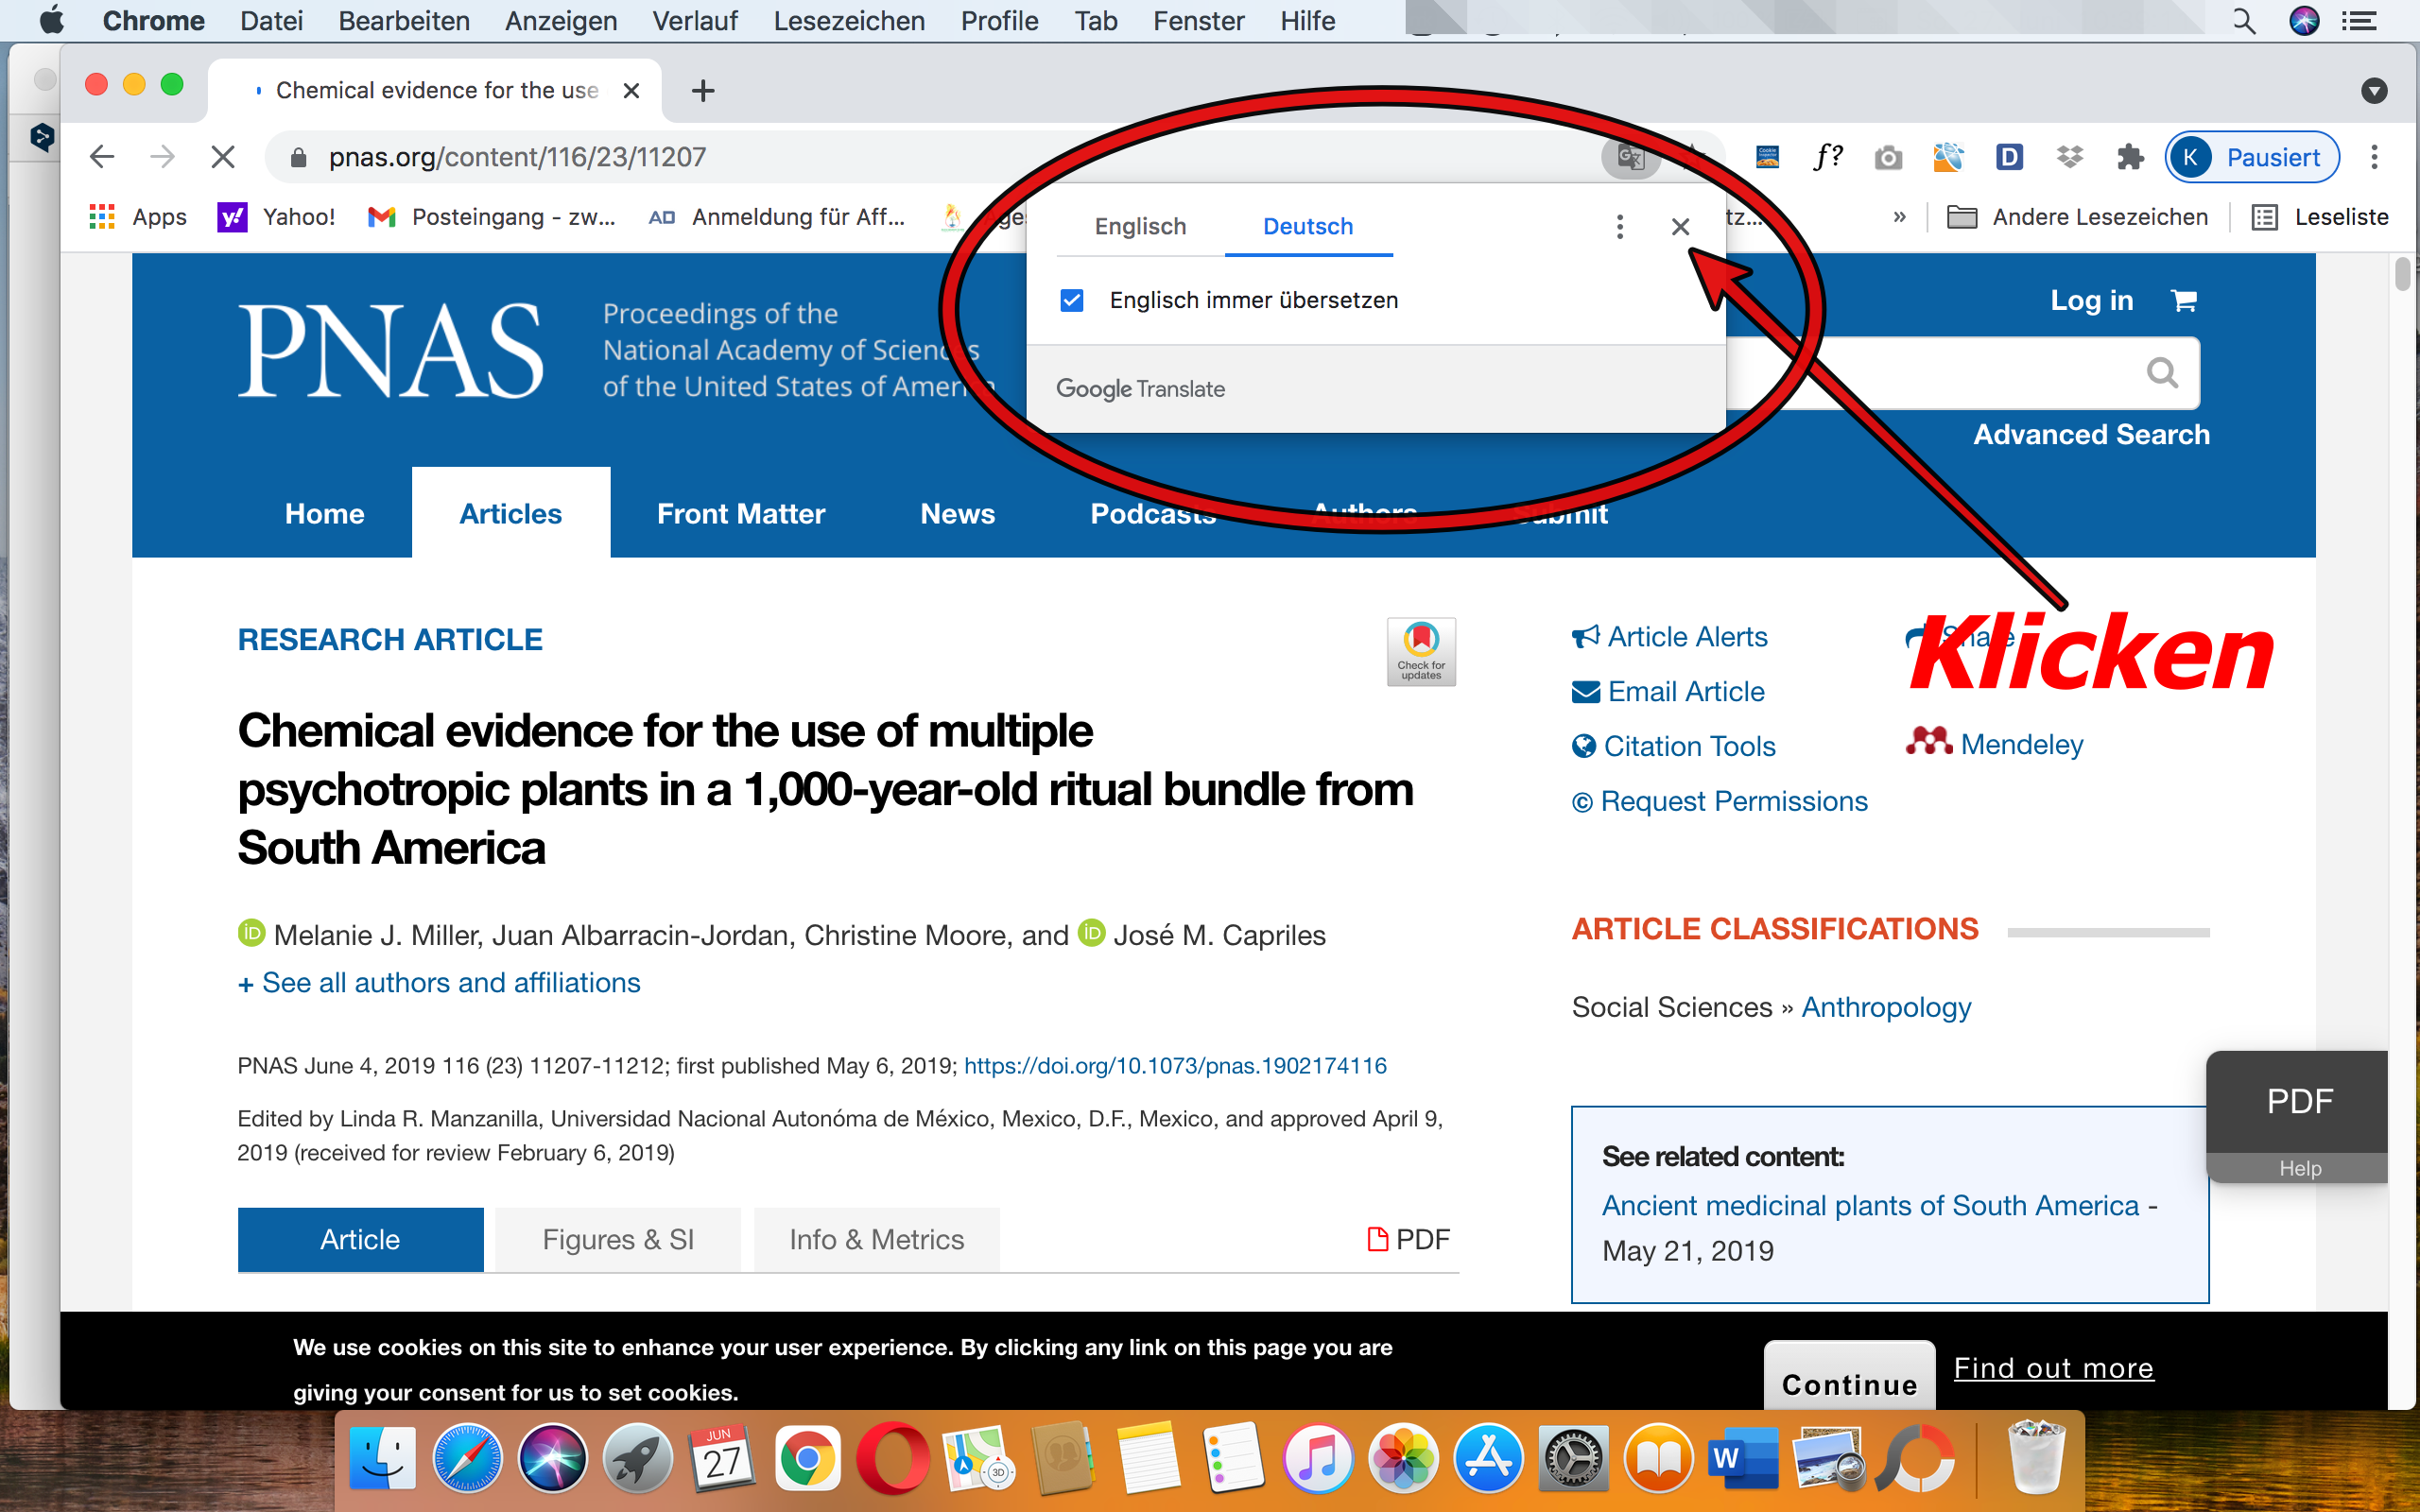
Task: Click the camera extension icon
Action: 1888,157
